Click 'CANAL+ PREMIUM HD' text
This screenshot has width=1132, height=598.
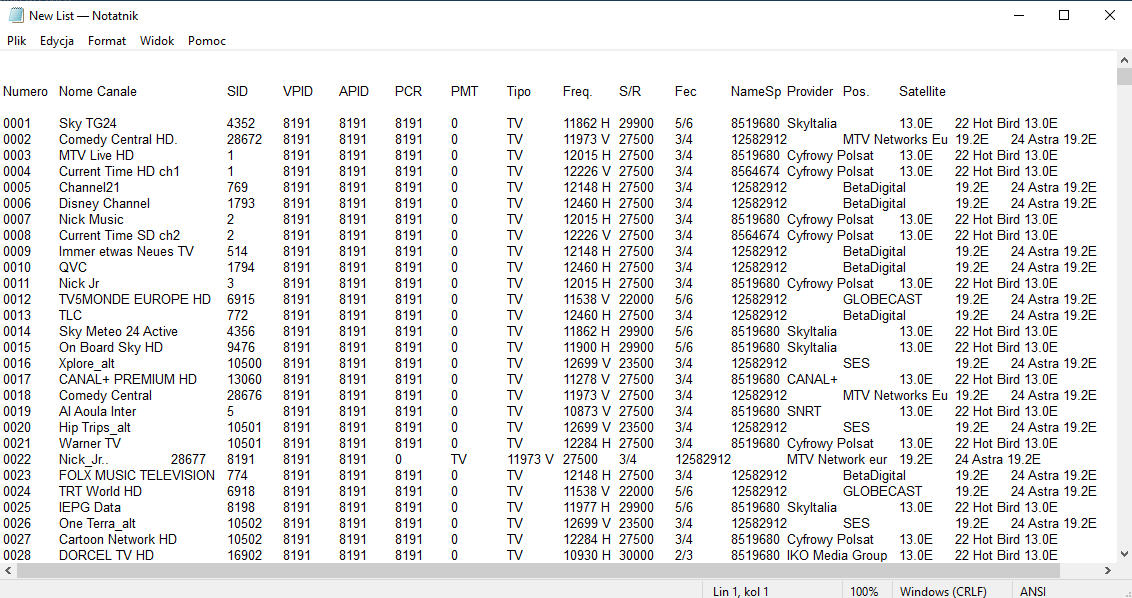tap(128, 379)
